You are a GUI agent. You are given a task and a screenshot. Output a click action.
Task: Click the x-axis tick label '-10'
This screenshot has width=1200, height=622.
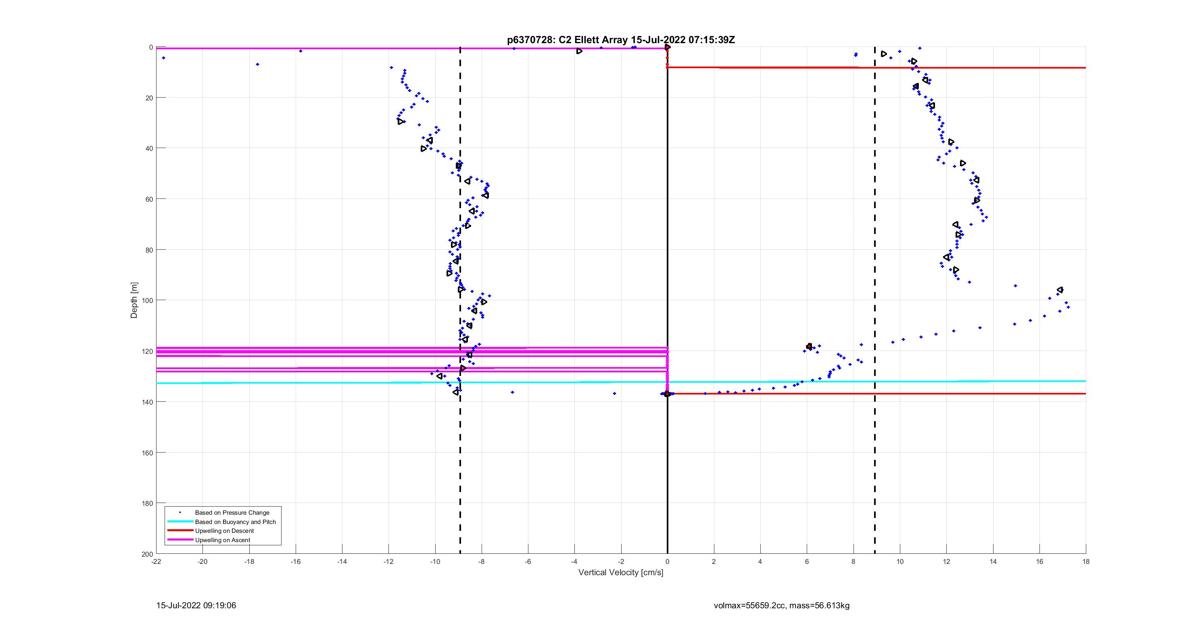(x=435, y=562)
